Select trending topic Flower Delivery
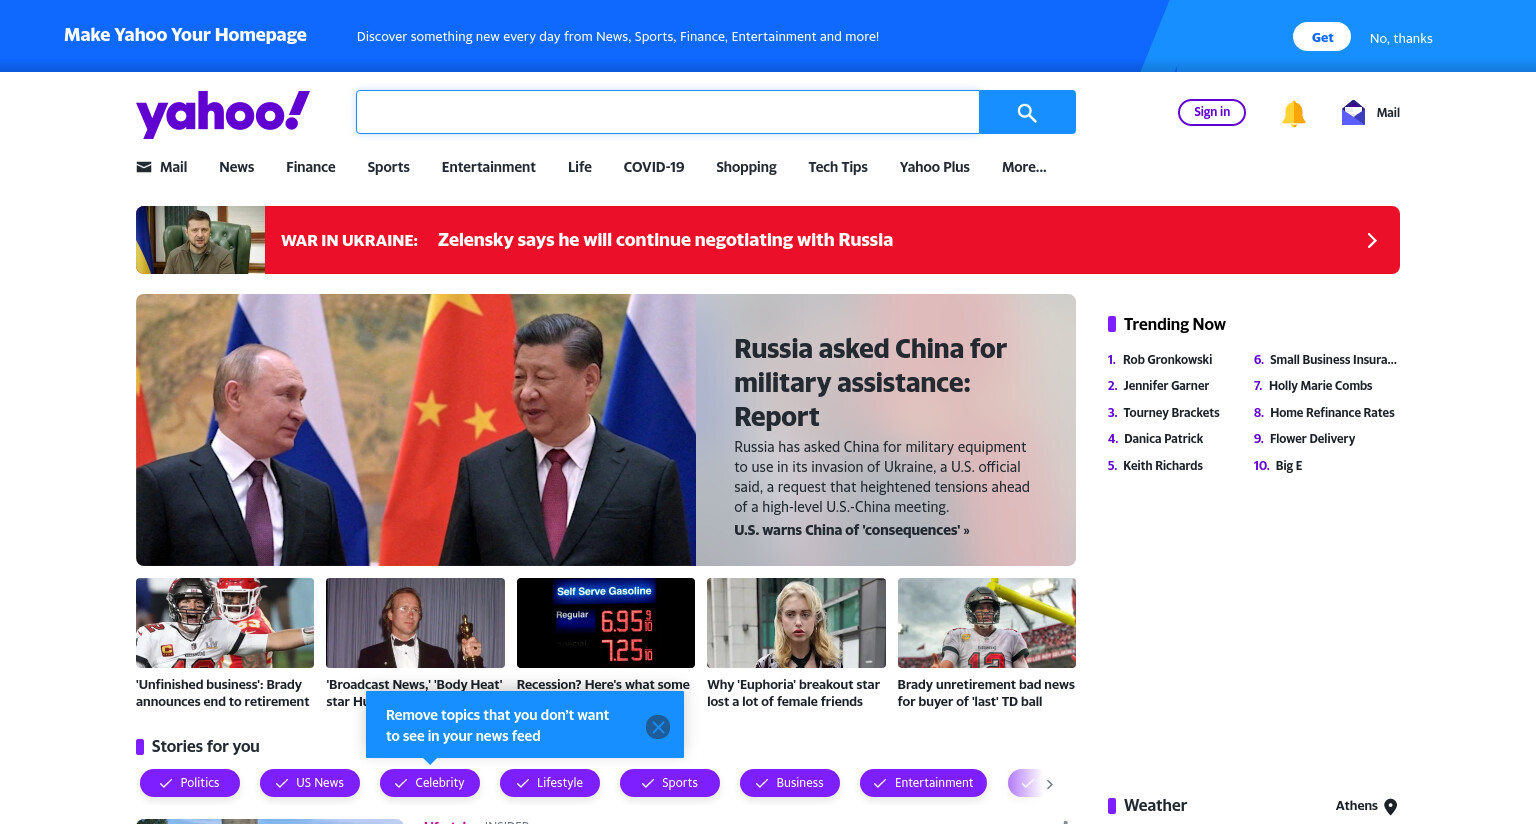 tap(1312, 439)
